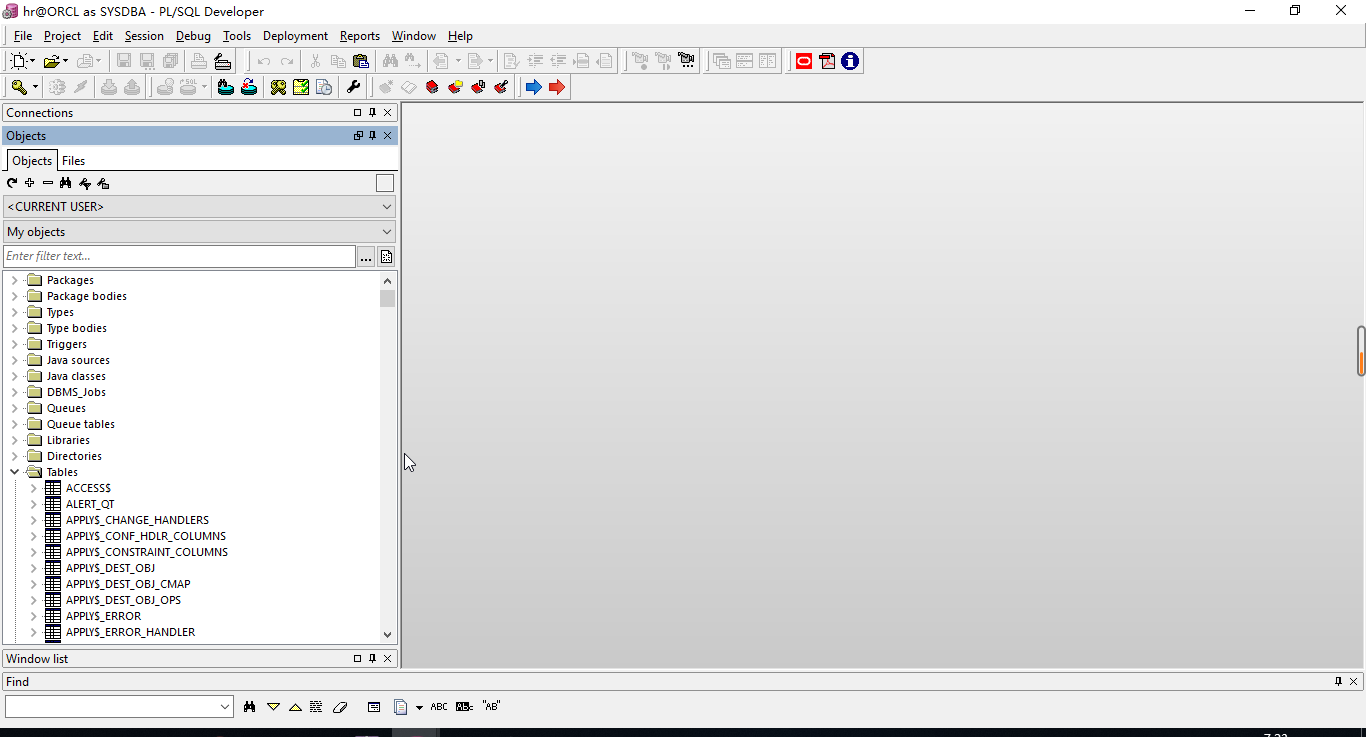The width and height of the screenshot is (1367, 737).
Task: Open the Find text combo box arrow
Action: (x=225, y=707)
